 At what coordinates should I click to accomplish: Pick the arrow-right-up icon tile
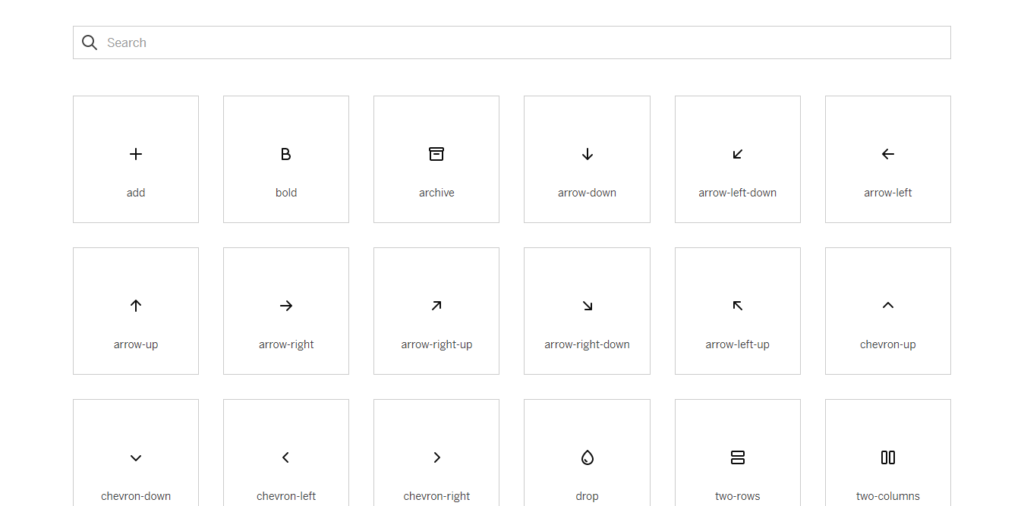pyautogui.click(x=436, y=311)
